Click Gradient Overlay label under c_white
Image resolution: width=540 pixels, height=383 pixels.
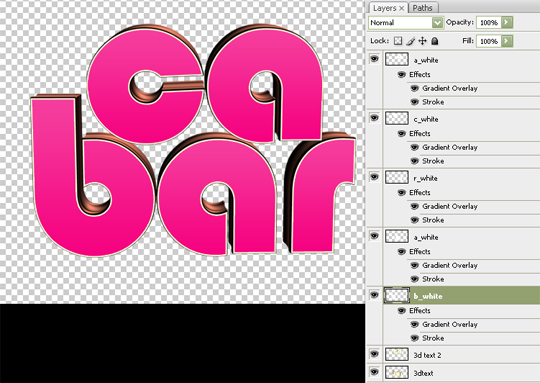[450, 147]
